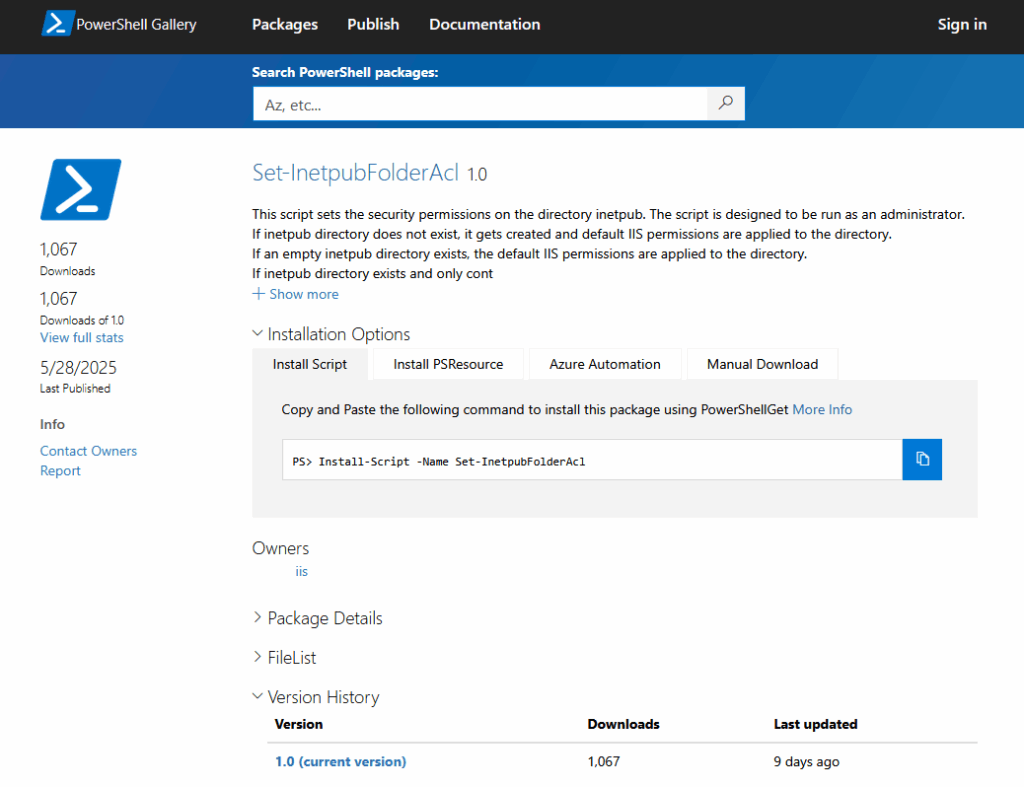Click the large package icon for Set-InetpubFolderAcl
The image size is (1024, 787).
click(80, 190)
